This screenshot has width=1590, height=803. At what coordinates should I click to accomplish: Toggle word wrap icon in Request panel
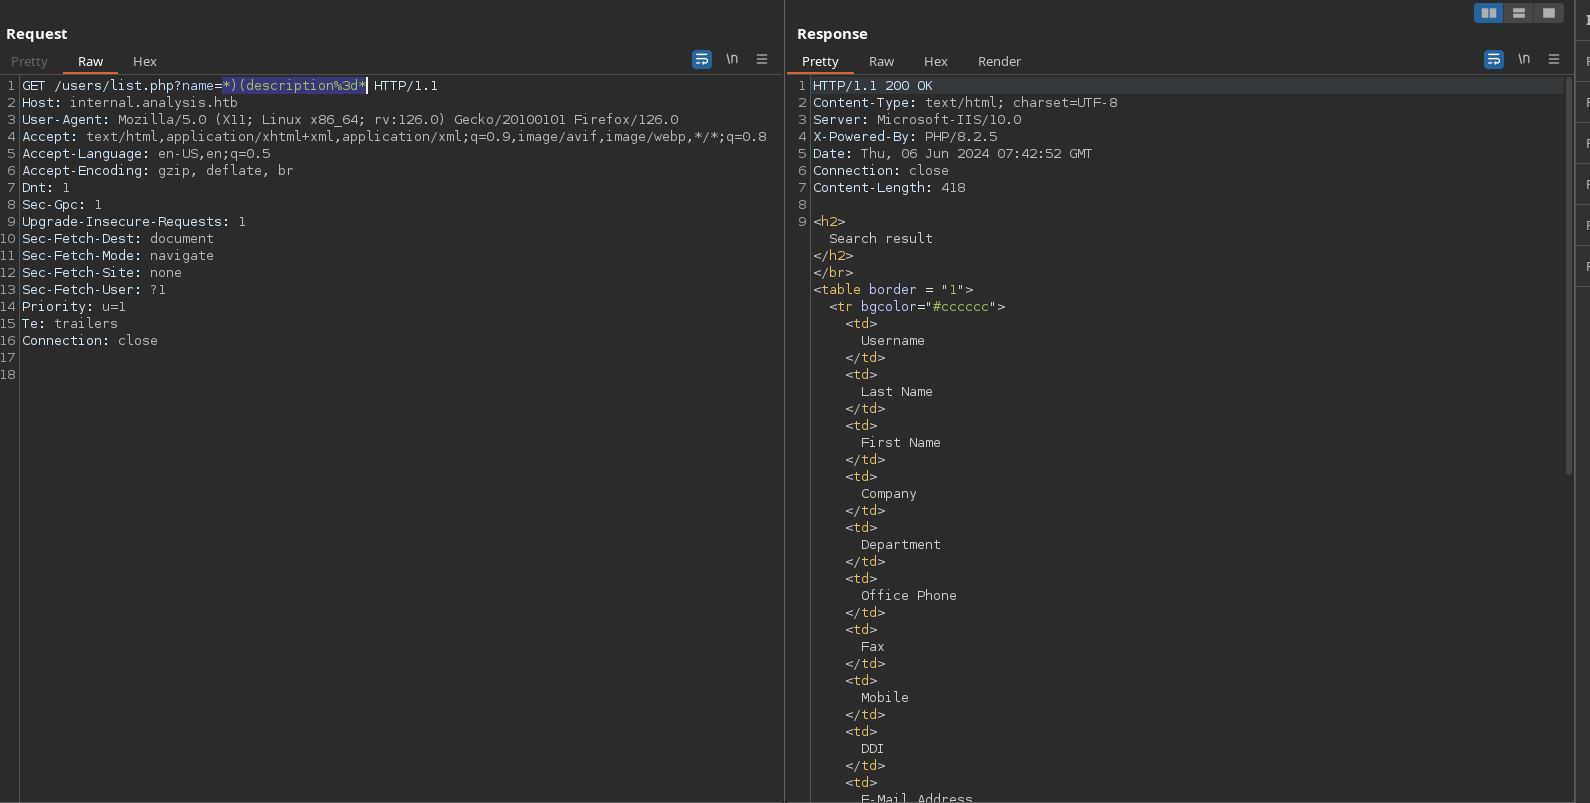[702, 60]
